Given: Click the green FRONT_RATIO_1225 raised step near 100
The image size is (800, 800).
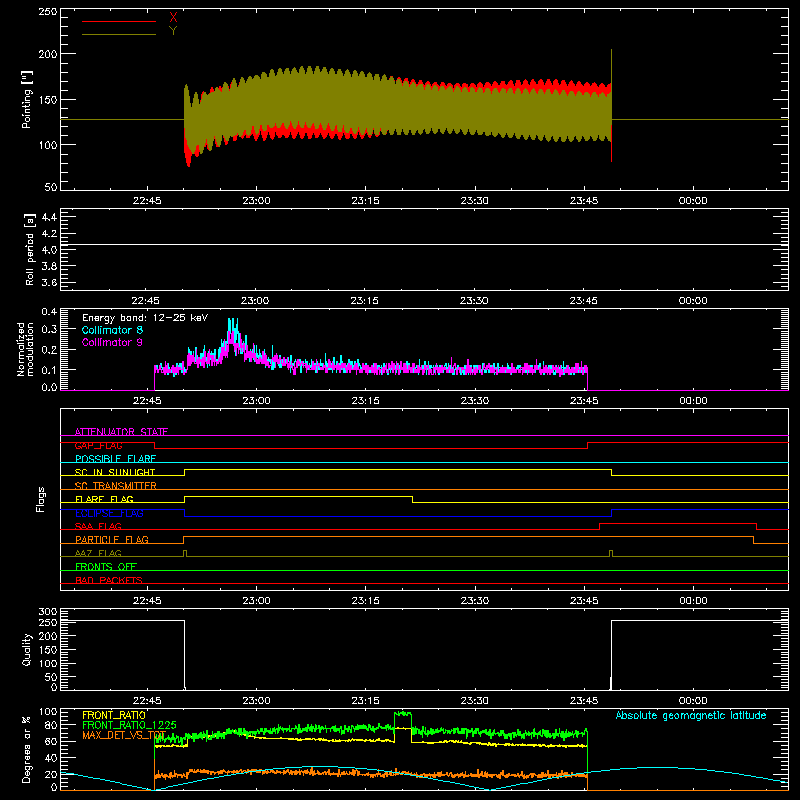Looking at the screenshot, I should tap(403, 714).
